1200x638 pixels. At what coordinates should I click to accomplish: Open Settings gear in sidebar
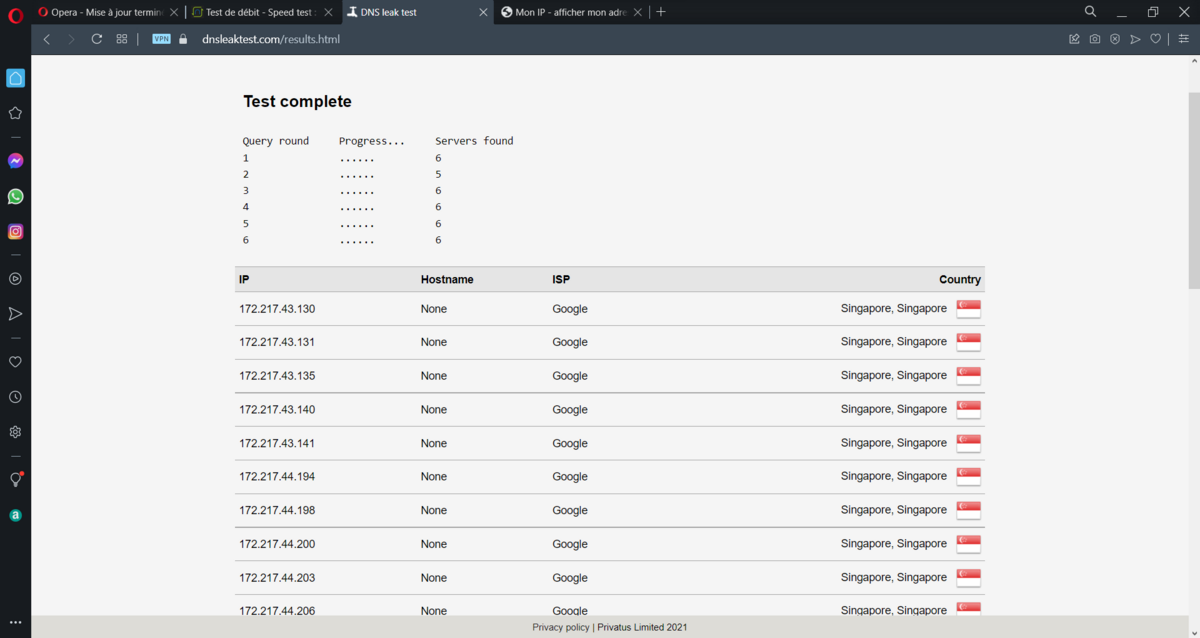15,432
